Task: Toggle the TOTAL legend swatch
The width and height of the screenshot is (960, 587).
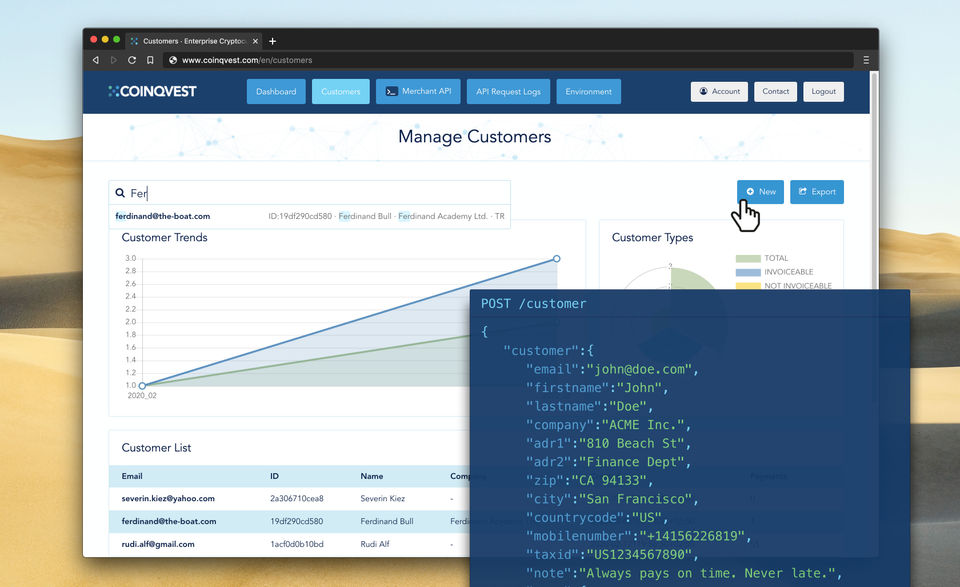Action: click(x=748, y=258)
